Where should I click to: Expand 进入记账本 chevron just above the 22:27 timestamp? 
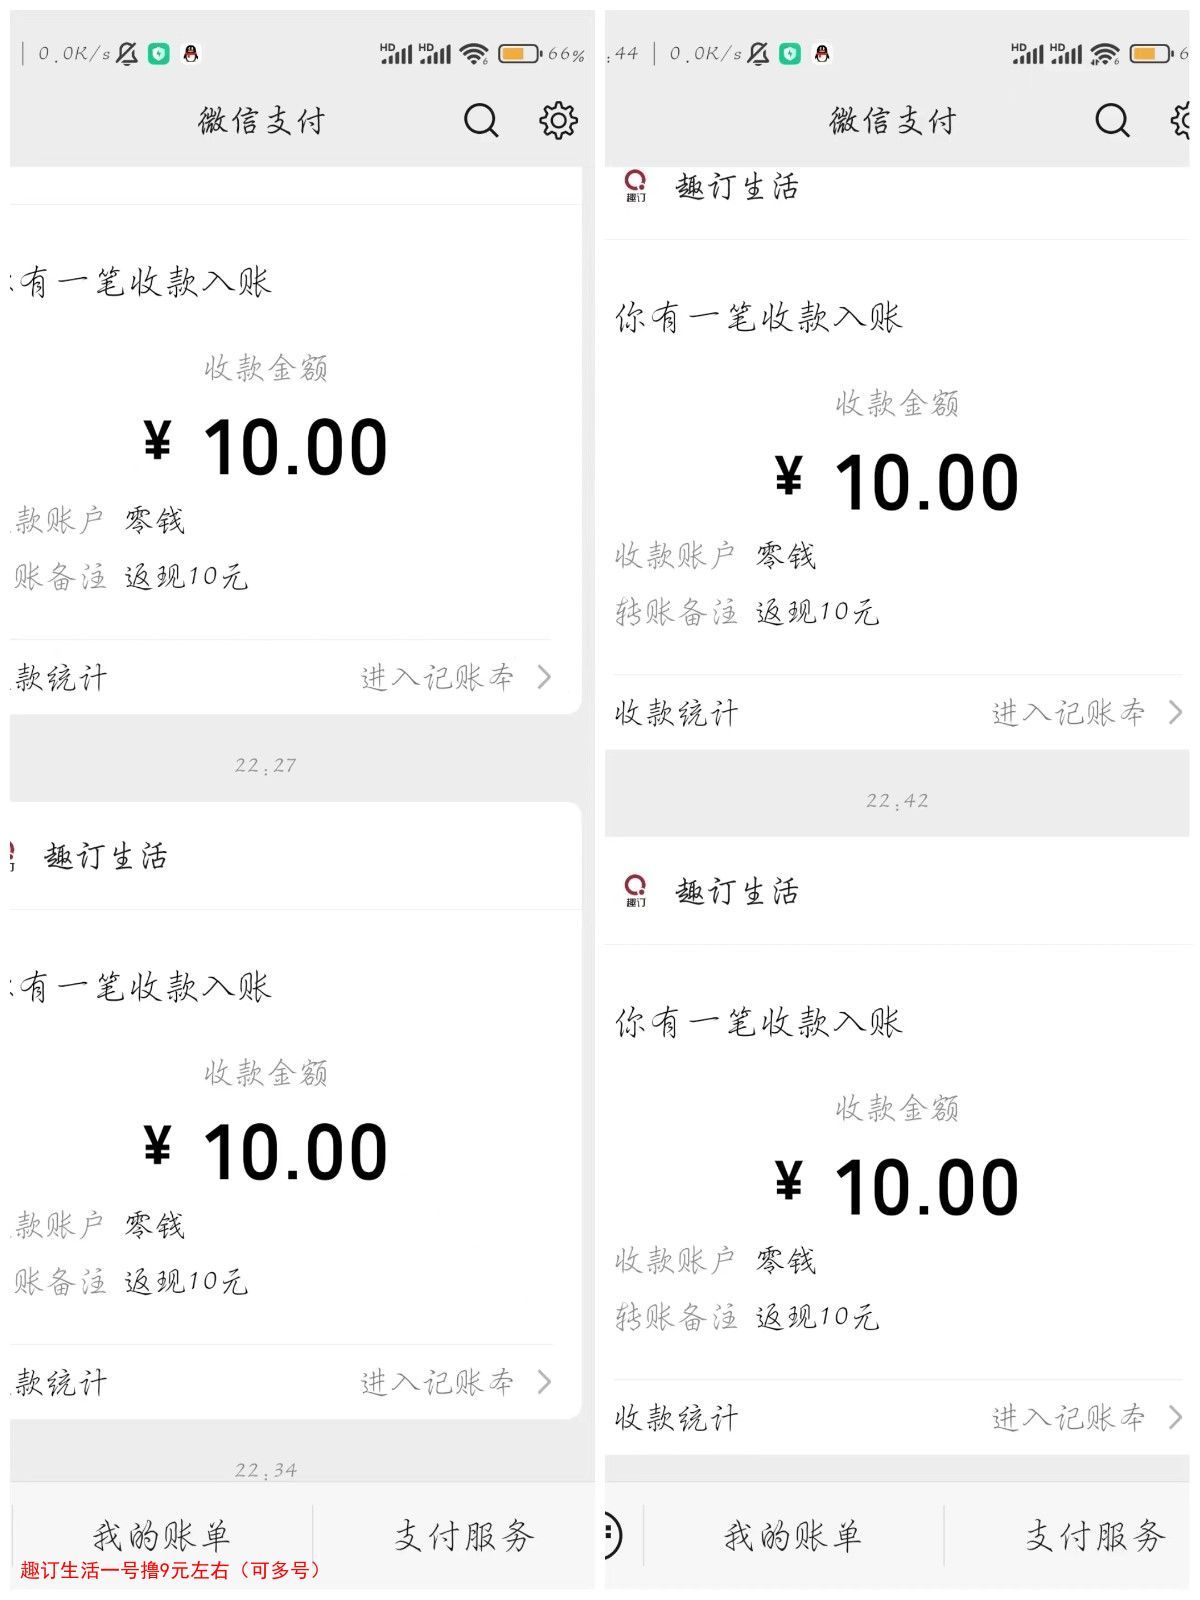point(544,677)
